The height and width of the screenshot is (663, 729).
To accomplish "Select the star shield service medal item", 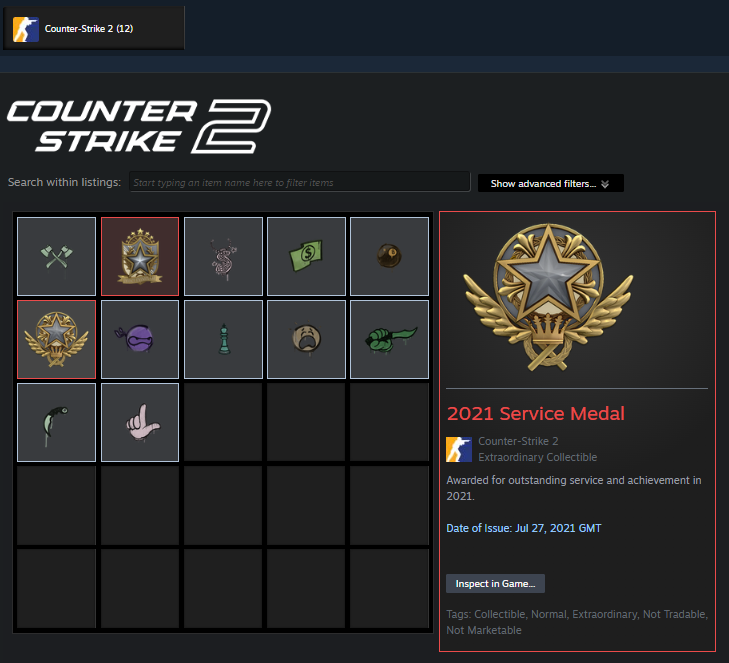I will [140, 256].
